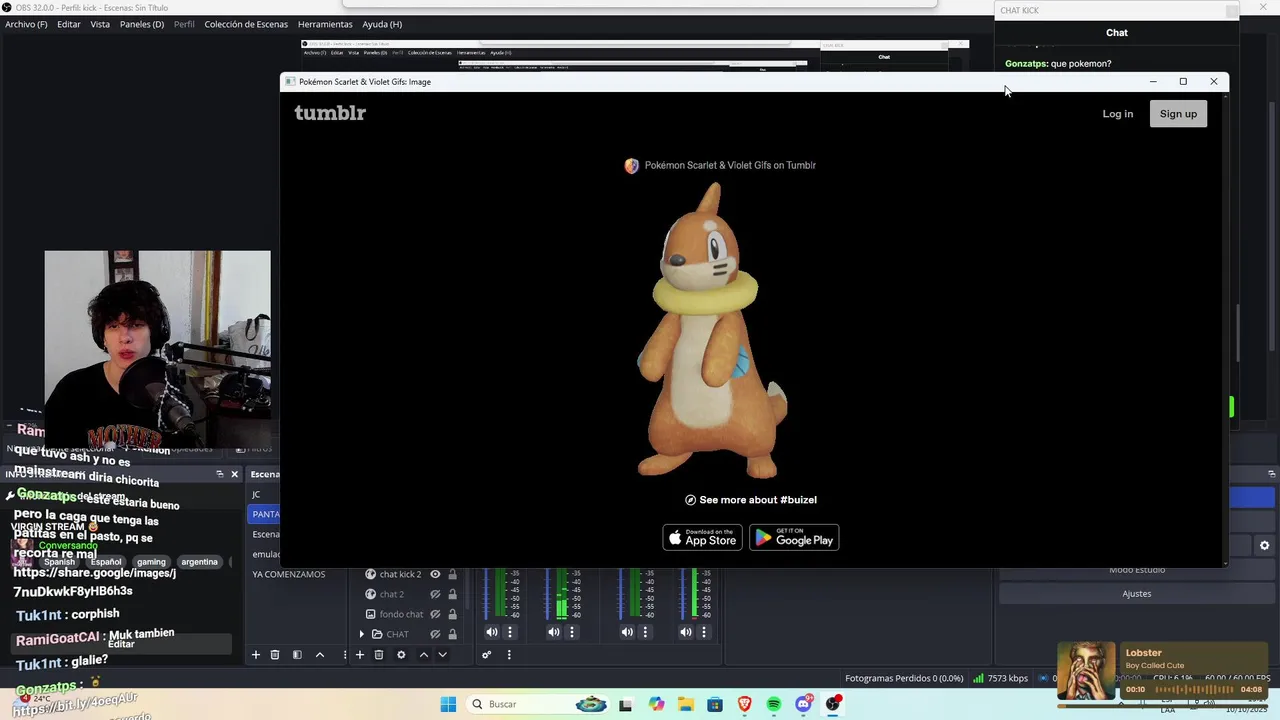Click Log in on Tumblr
1280x720 pixels.
pyautogui.click(x=1118, y=114)
